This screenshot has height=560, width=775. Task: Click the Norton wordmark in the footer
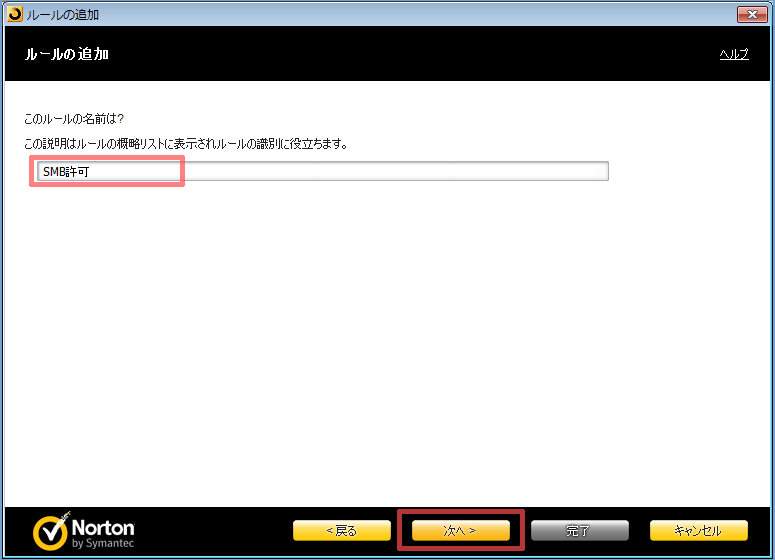(x=103, y=526)
